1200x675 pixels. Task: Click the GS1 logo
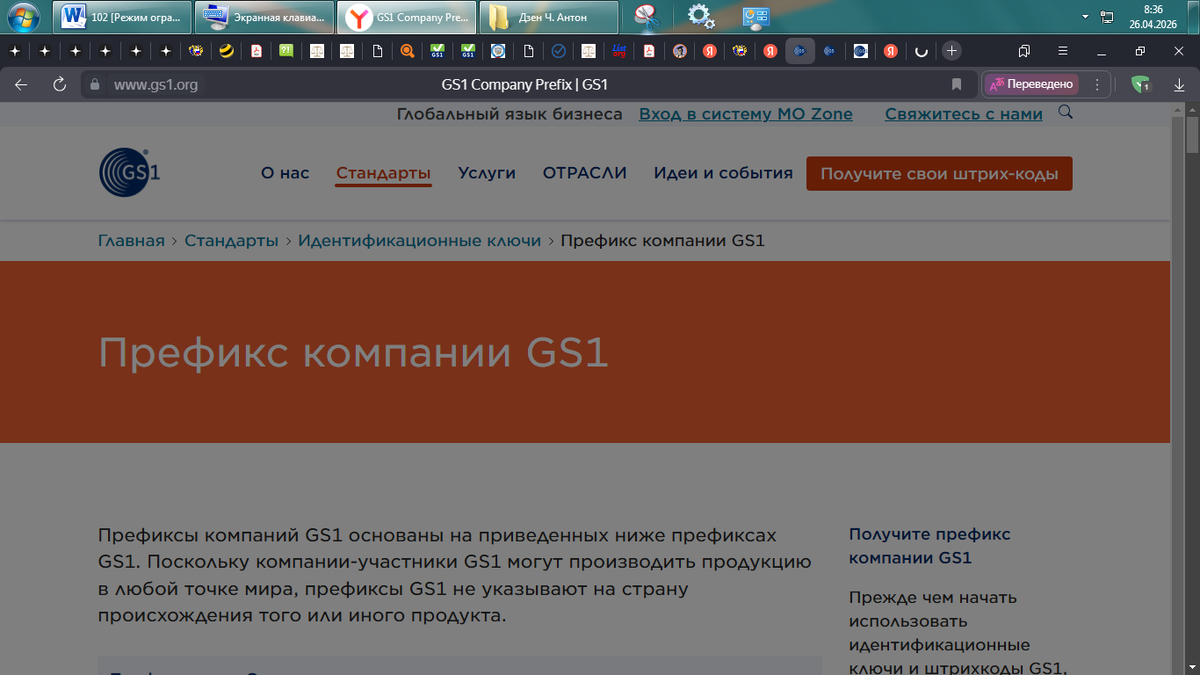click(x=129, y=172)
